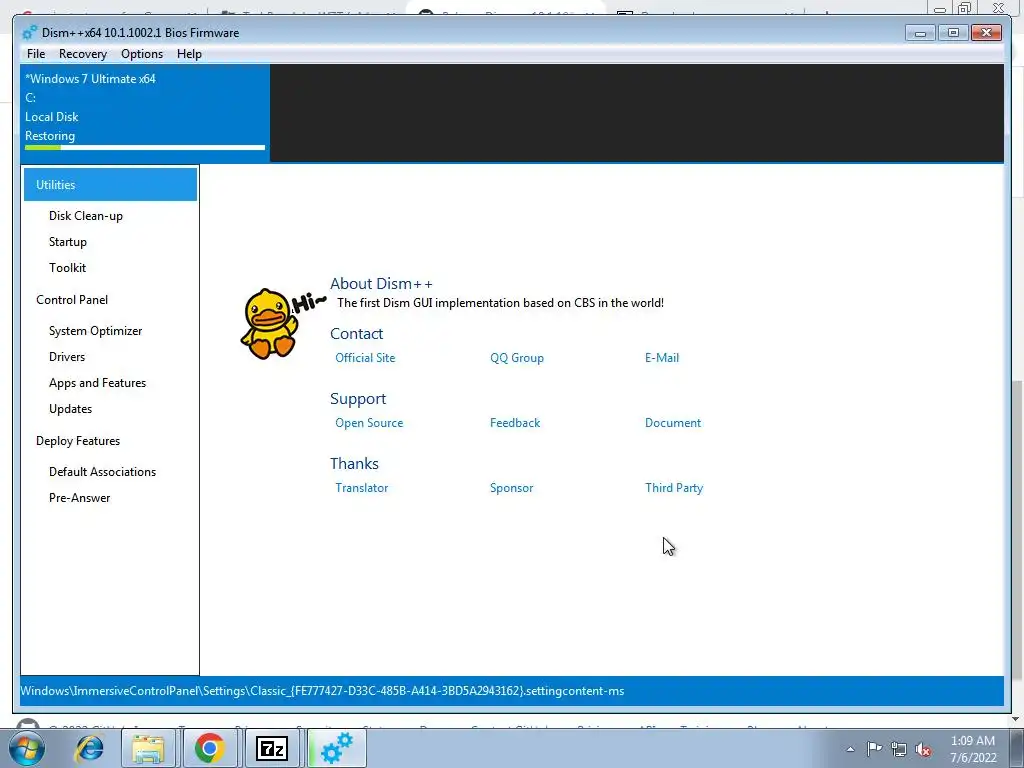The width and height of the screenshot is (1024, 768).
Task: Click the status bar file path text
Action: [x=322, y=691]
